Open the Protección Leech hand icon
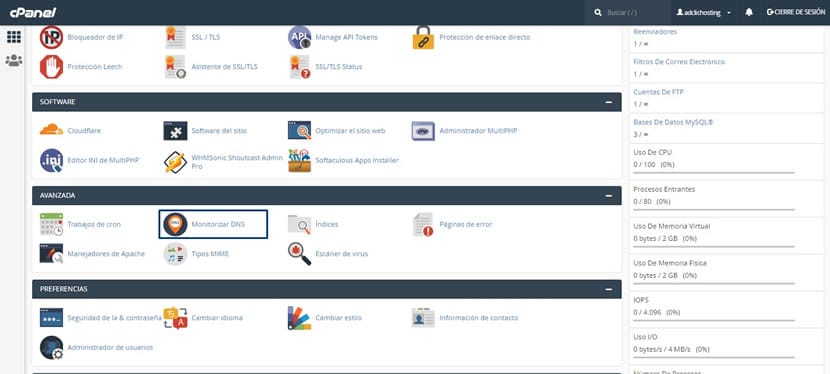 [51, 67]
